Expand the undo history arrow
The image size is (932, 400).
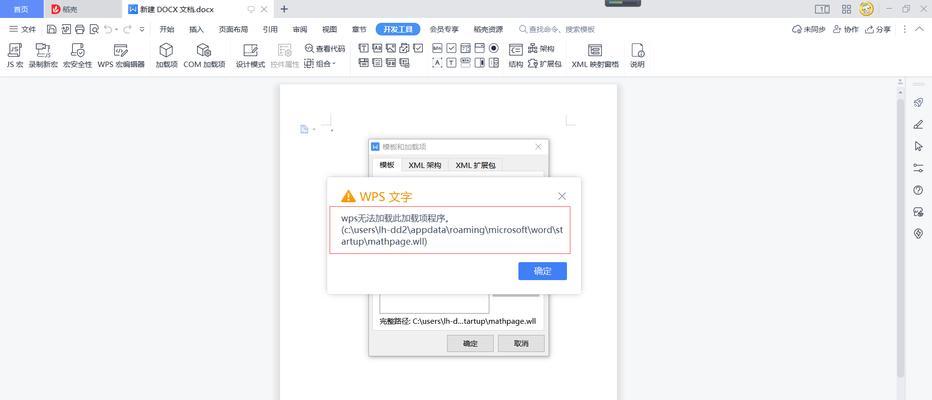tap(116, 29)
